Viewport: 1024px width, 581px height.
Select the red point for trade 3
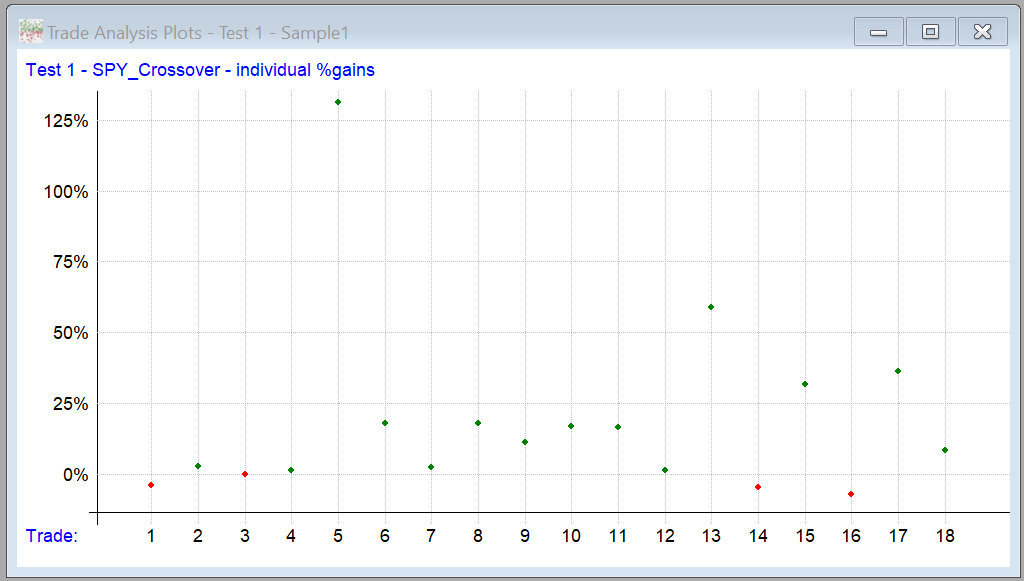point(245,474)
